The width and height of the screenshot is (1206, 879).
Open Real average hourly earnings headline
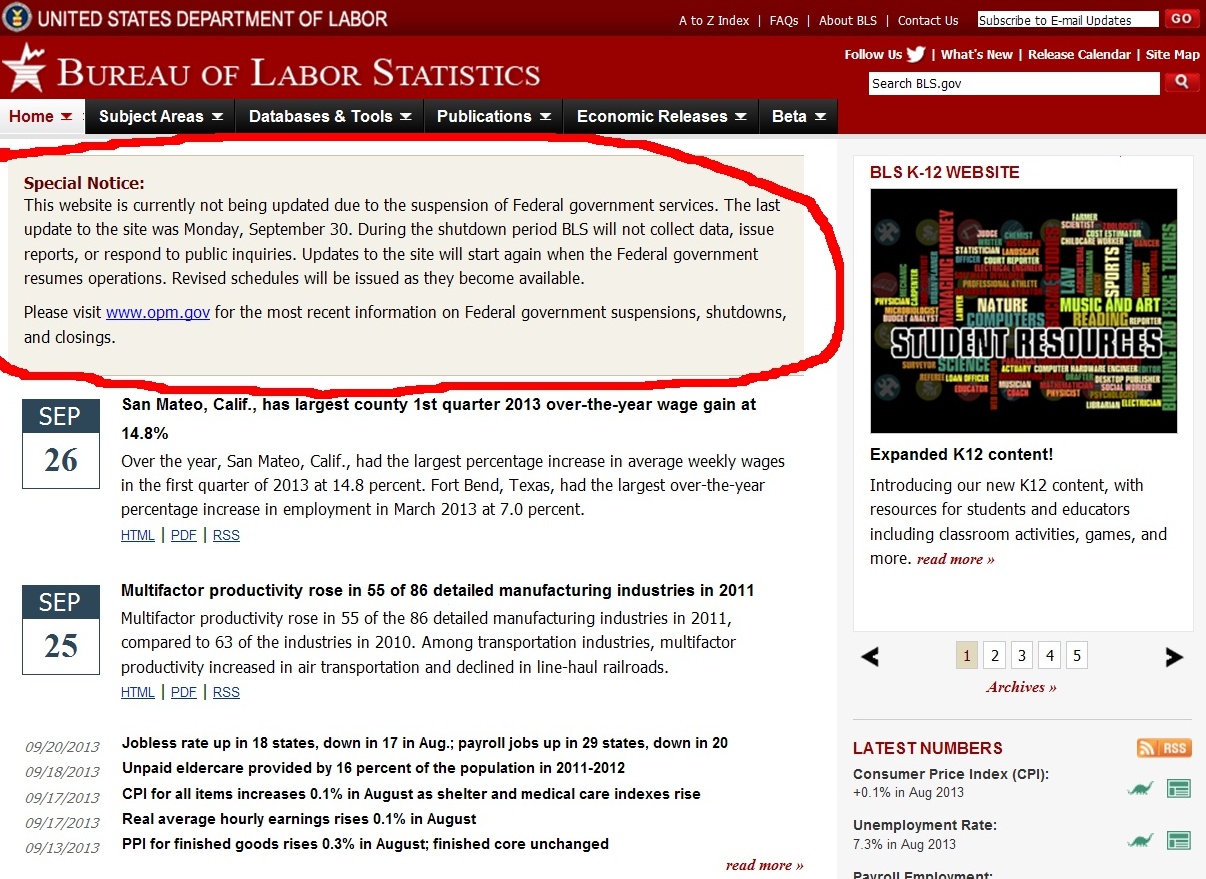coord(299,819)
